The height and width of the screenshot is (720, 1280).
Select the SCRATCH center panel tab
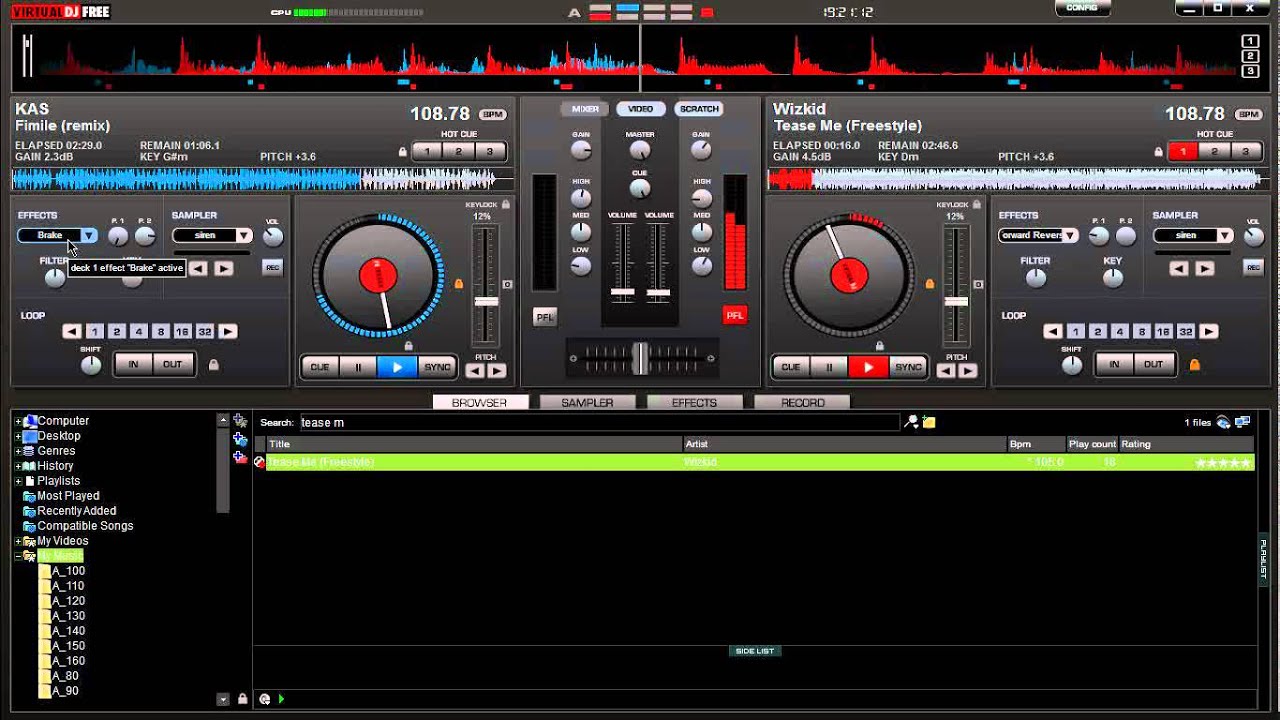tap(699, 109)
